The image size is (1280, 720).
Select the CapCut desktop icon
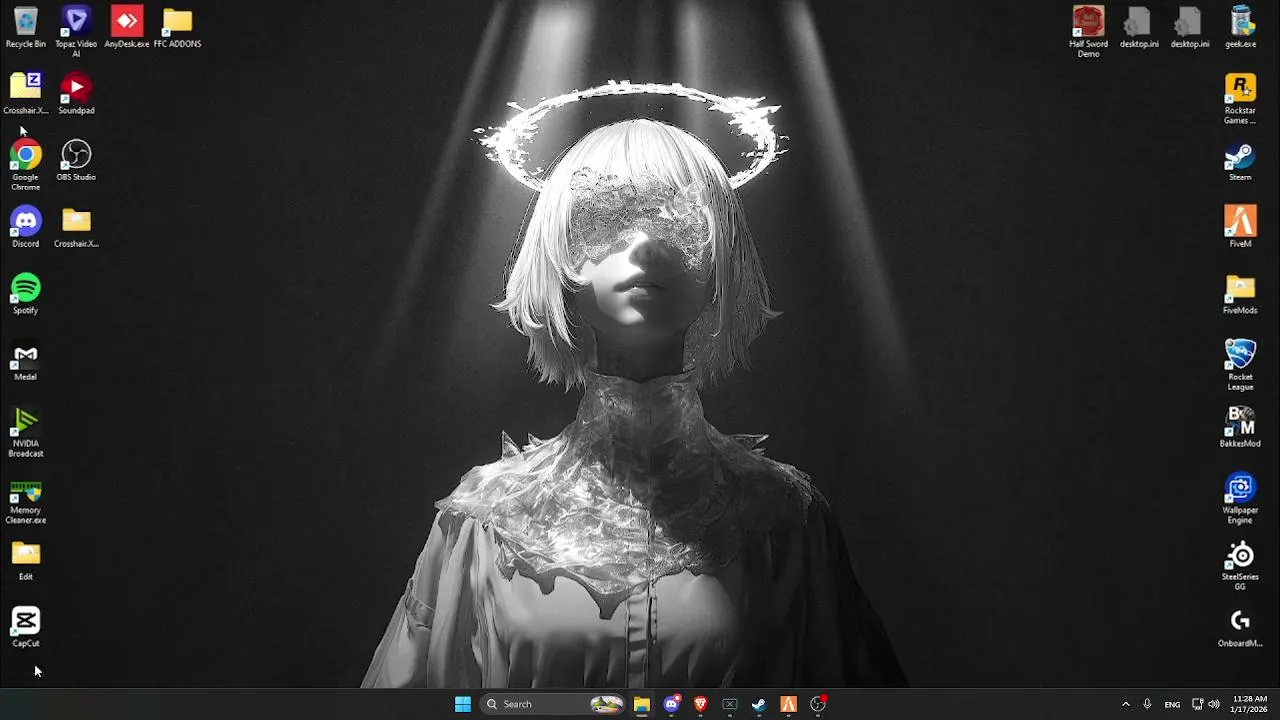[x=26, y=627]
